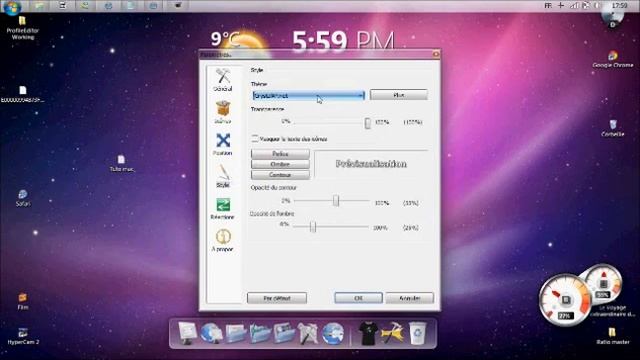Click the Annuler button

[x=409, y=298]
